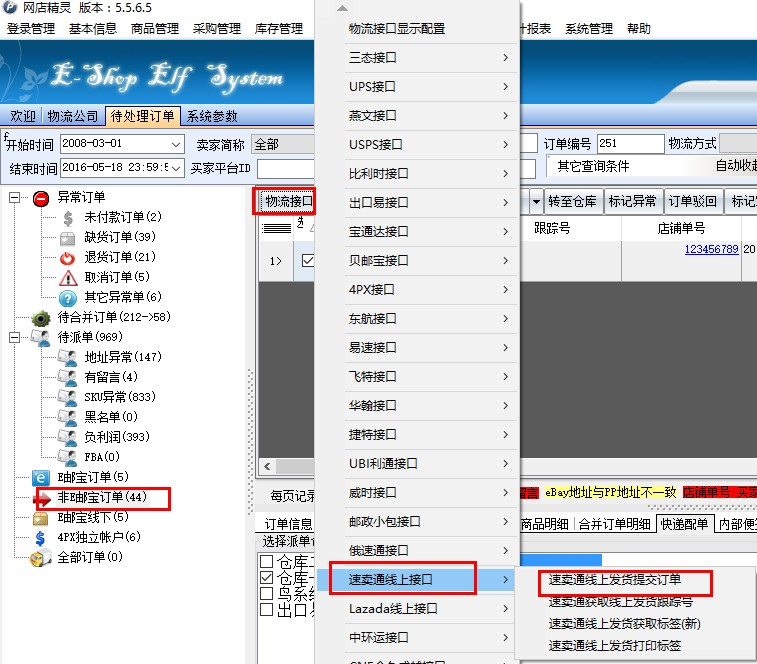This screenshot has width=757, height=664.
Task: Expand the Lazada线上接口 submenu arrow
Action: (505, 608)
